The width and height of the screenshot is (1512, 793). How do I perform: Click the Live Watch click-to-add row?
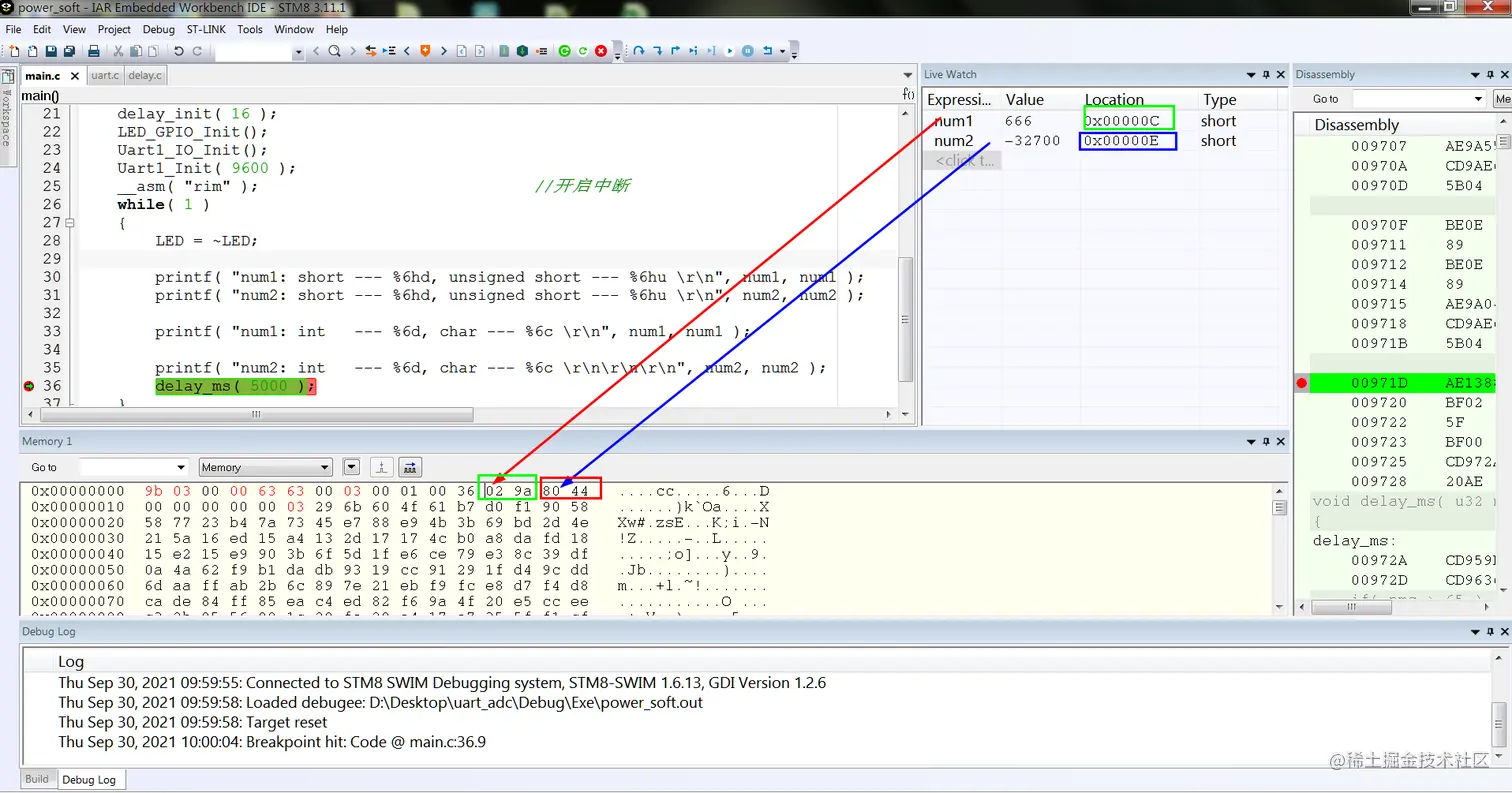coord(963,160)
